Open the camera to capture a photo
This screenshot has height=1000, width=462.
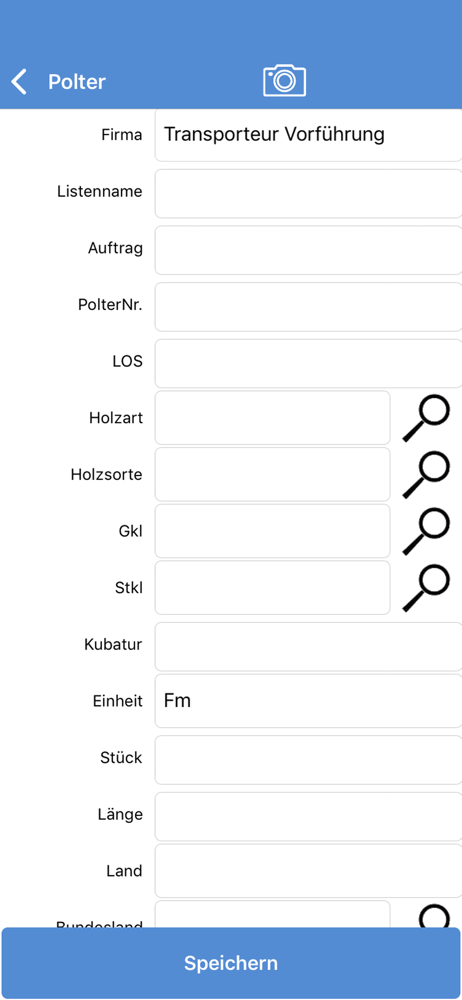(x=285, y=81)
